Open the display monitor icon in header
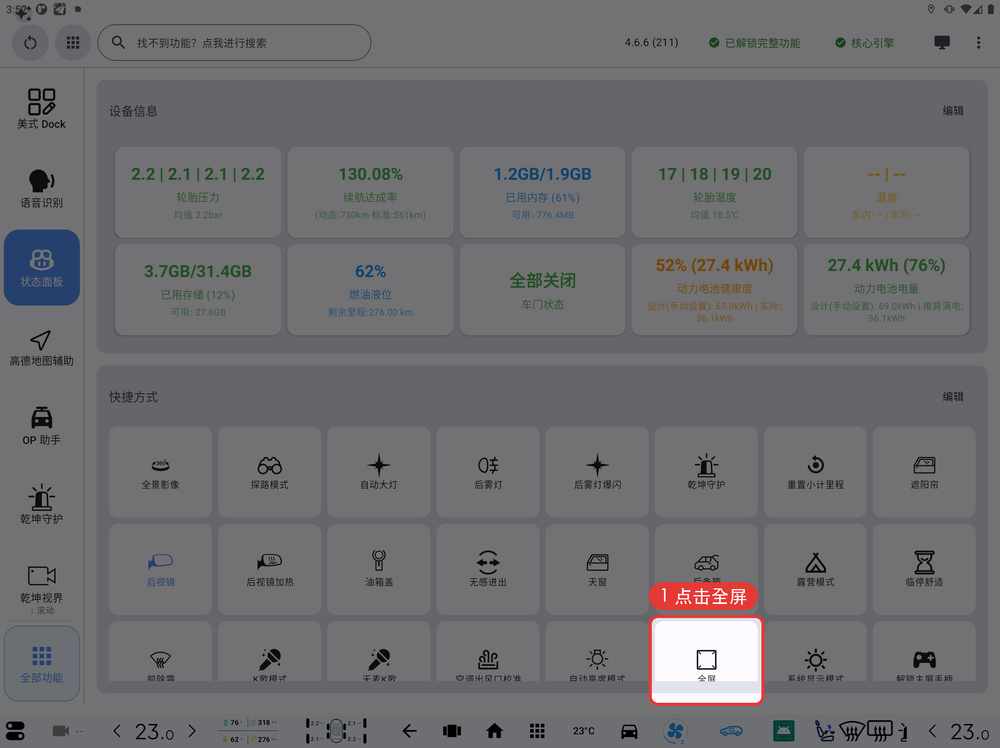Image resolution: width=1000 pixels, height=748 pixels. pyautogui.click(x=942, y=43)
